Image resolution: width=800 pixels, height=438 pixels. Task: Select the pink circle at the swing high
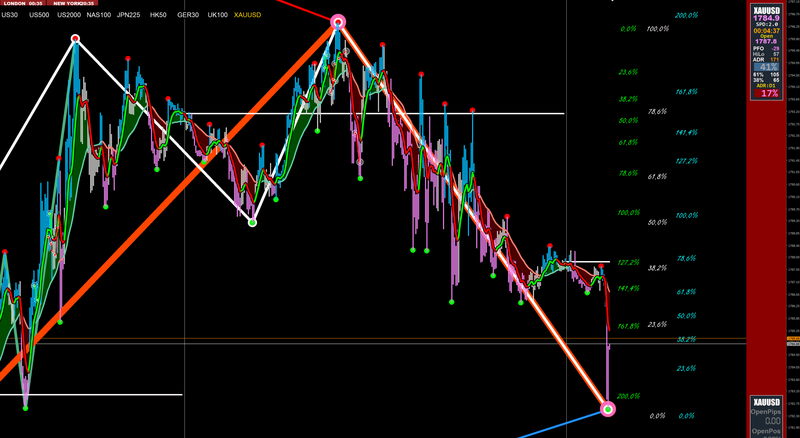pos(338,22)
